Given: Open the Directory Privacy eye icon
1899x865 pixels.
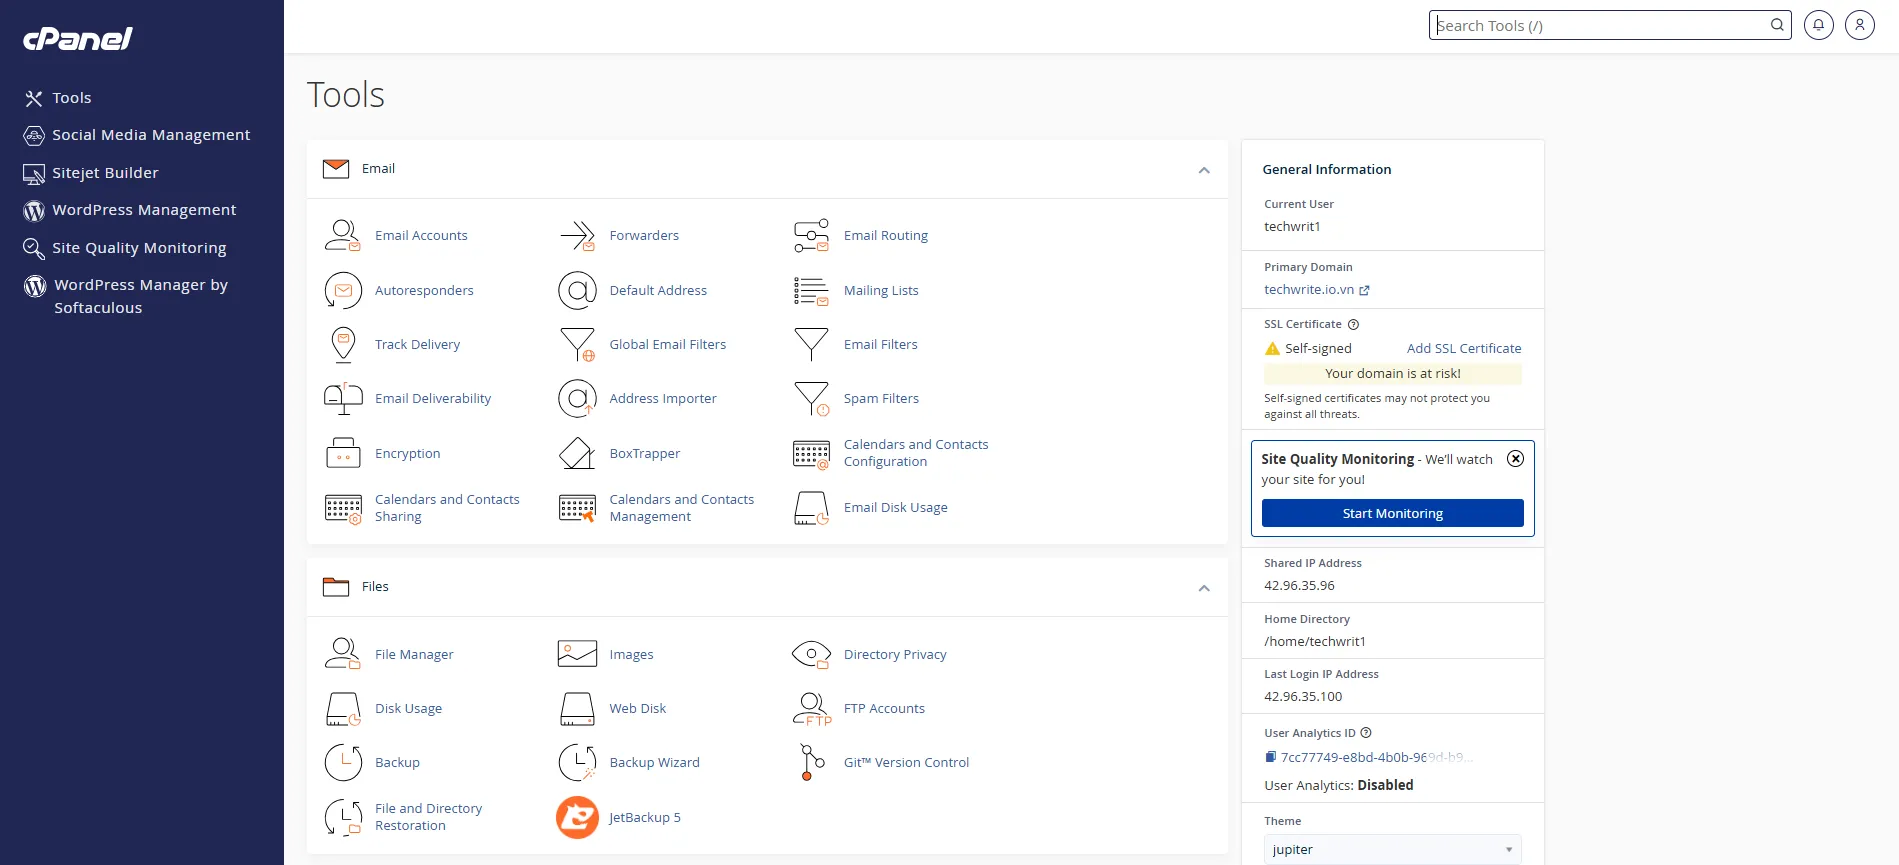Looking at the screenshot, I should pyautogui.click(x=811, y=654).
